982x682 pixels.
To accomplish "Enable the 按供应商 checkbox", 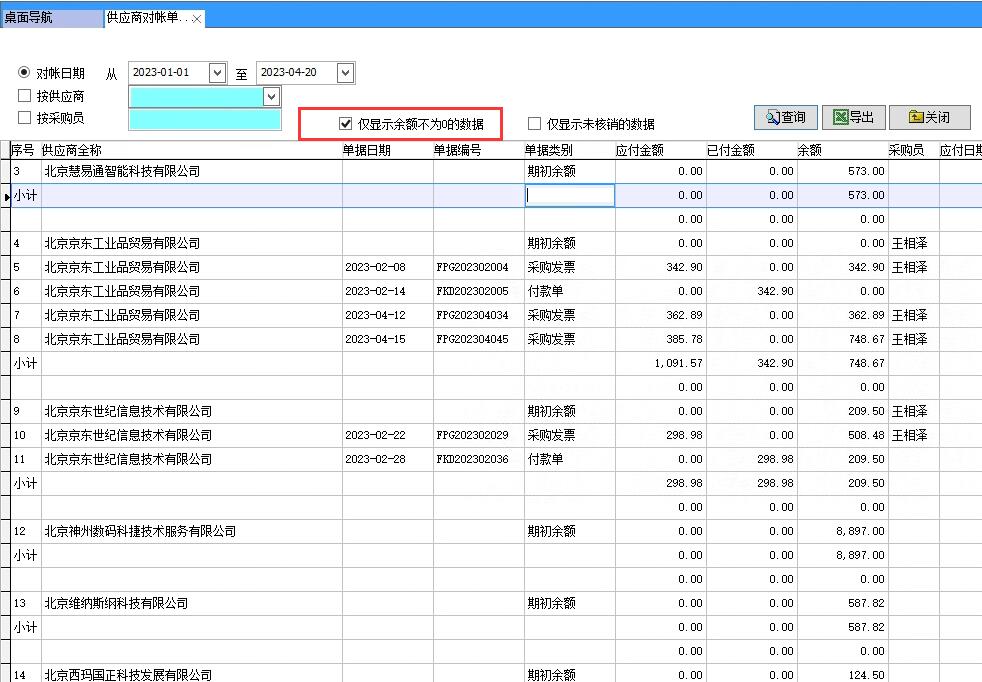I will click(x=22, y=96).
